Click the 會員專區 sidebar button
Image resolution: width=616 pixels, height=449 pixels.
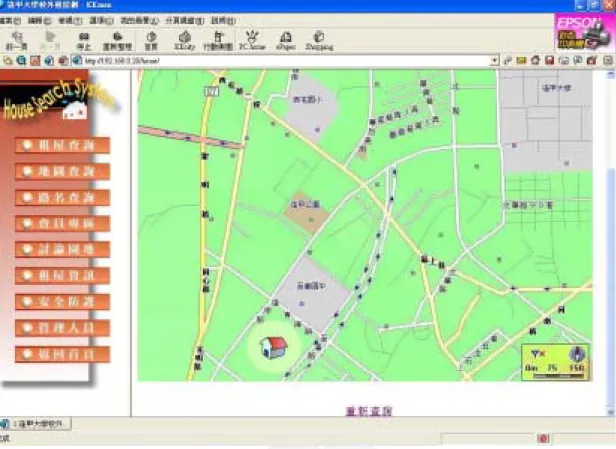62,224
